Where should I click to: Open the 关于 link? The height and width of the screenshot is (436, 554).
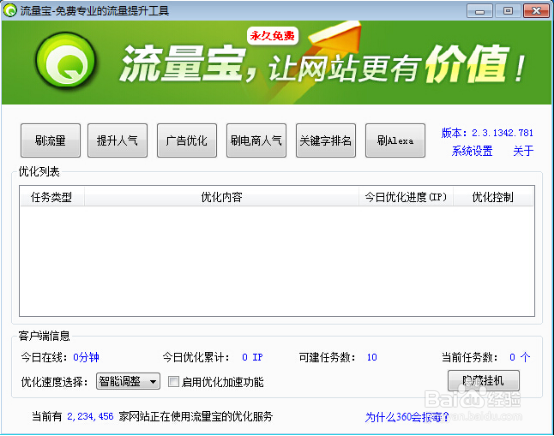point(523,151)
